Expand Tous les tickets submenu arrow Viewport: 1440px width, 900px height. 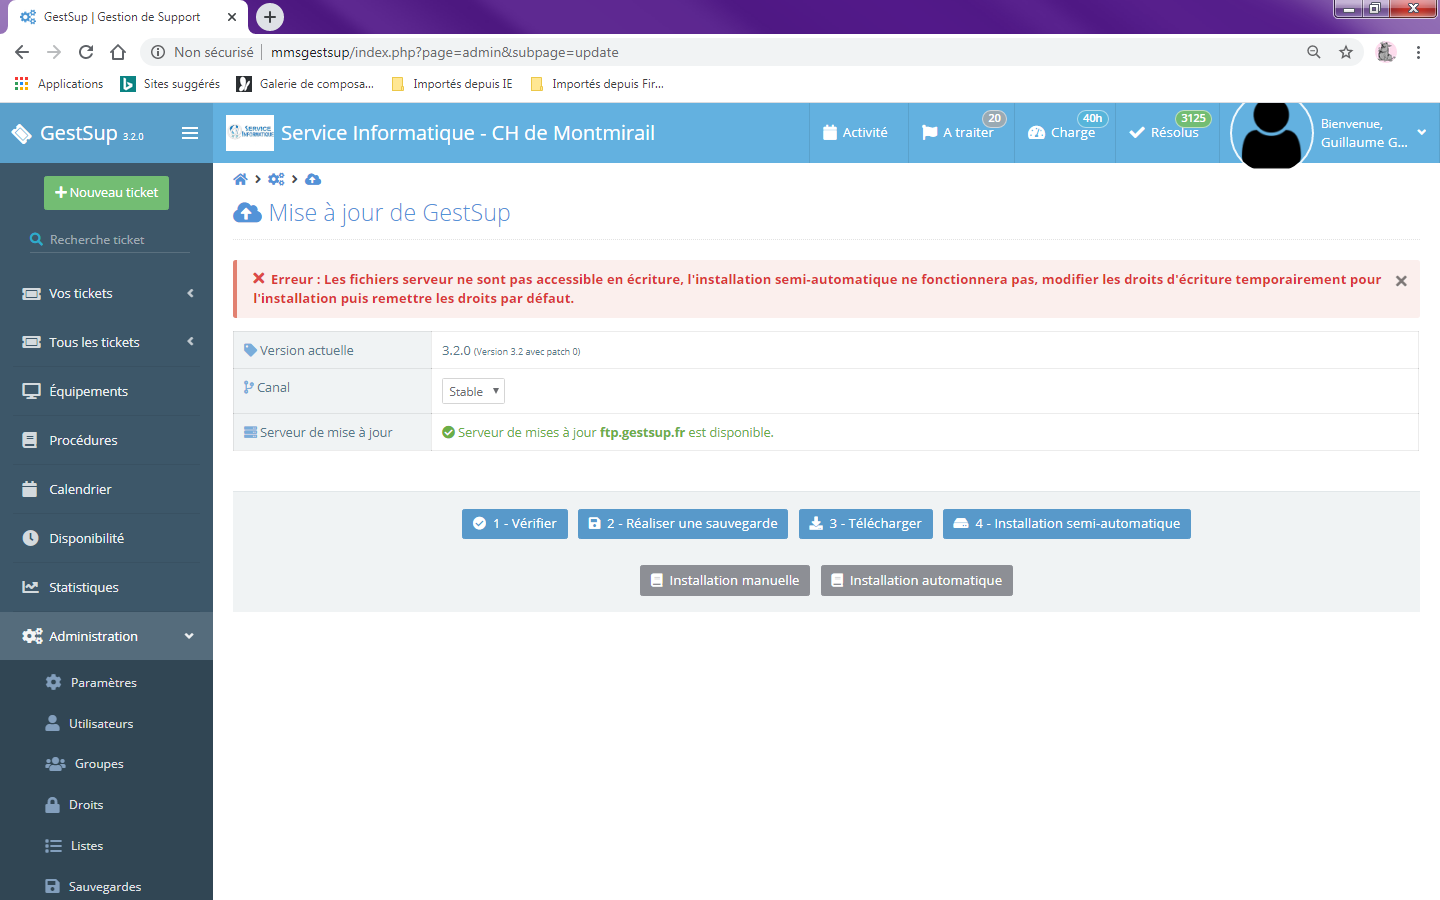tap(190, 342)
